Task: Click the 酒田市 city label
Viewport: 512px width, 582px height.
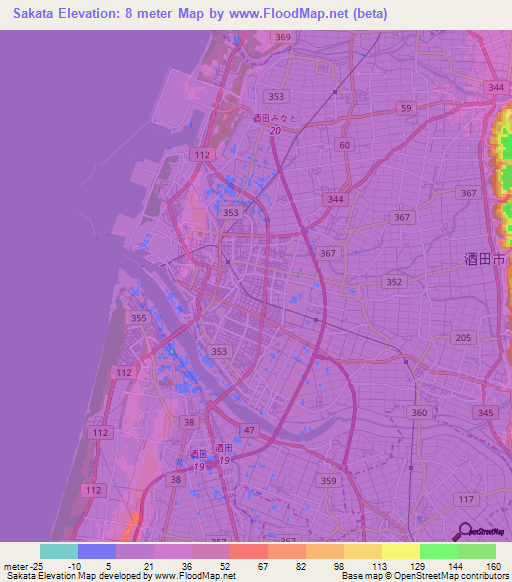Action: click(485, 259)
